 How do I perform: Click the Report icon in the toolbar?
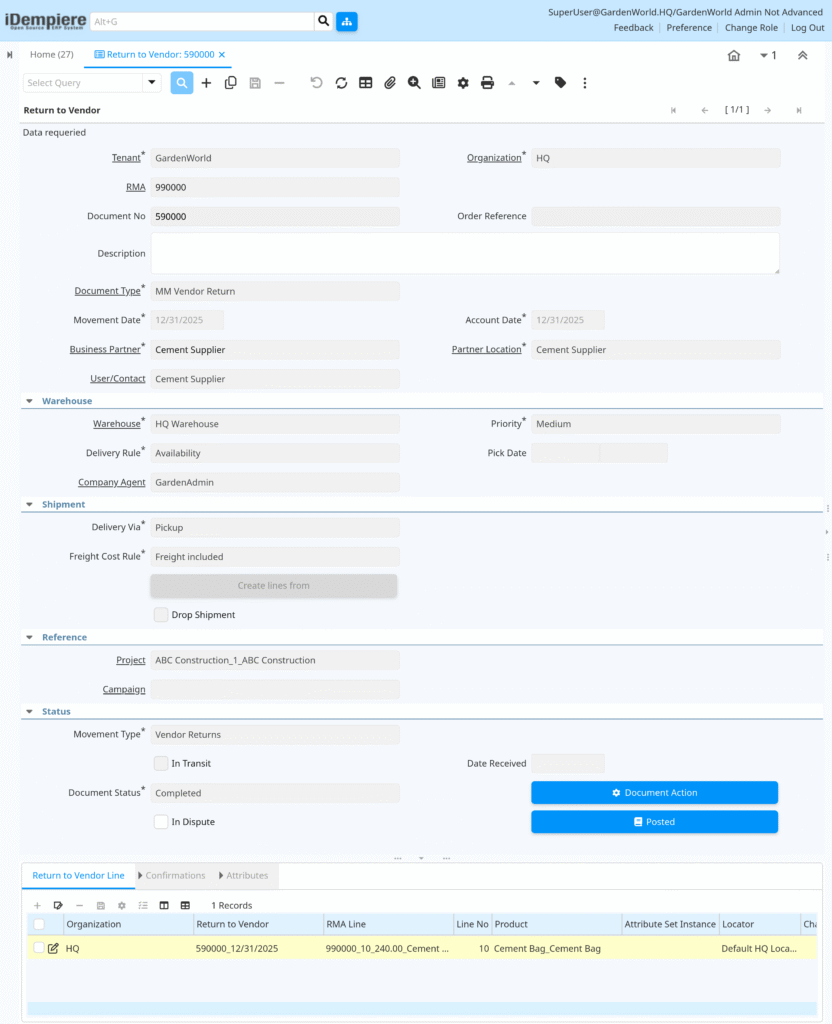(x=438, y=83)
